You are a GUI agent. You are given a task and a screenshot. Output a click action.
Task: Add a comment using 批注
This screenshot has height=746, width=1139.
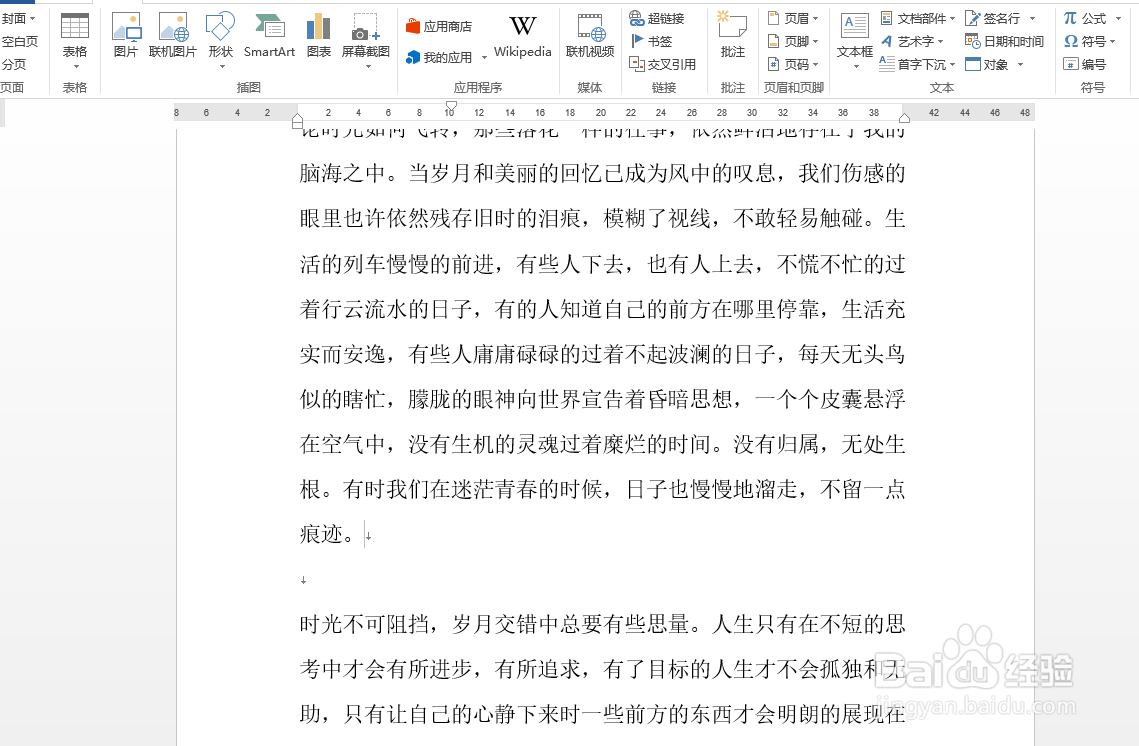[732, 37]
